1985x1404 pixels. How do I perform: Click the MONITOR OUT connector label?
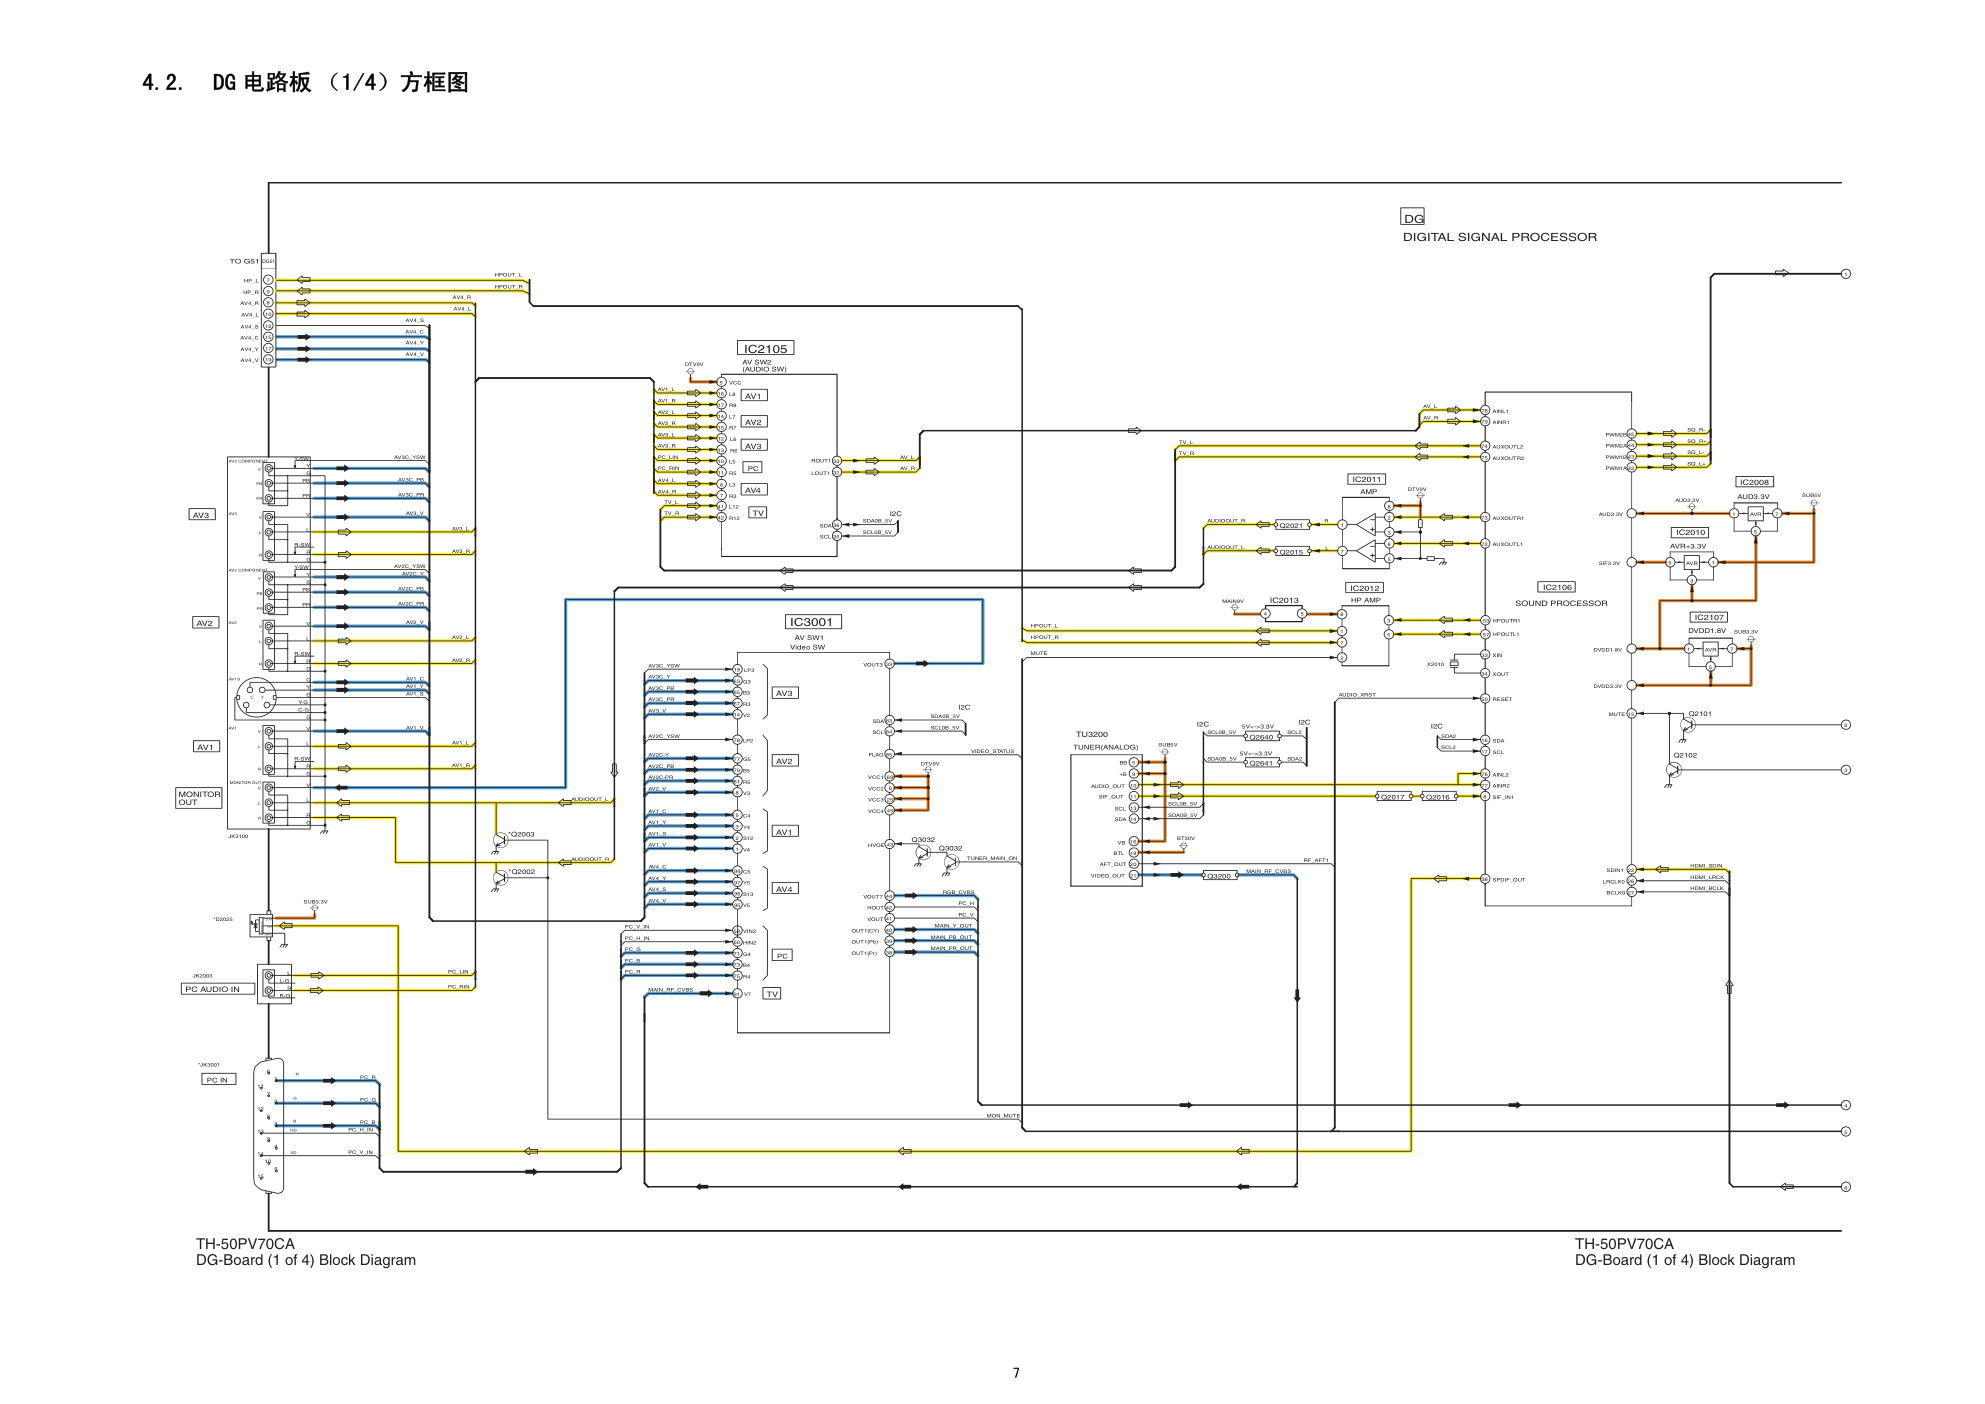(198, 798)
